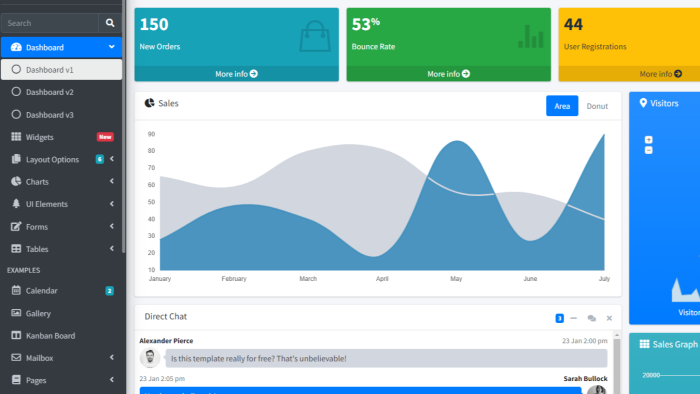Click the Widgets grid icon
This screenshot has height=394, width=700.
(x=16, y=137)
